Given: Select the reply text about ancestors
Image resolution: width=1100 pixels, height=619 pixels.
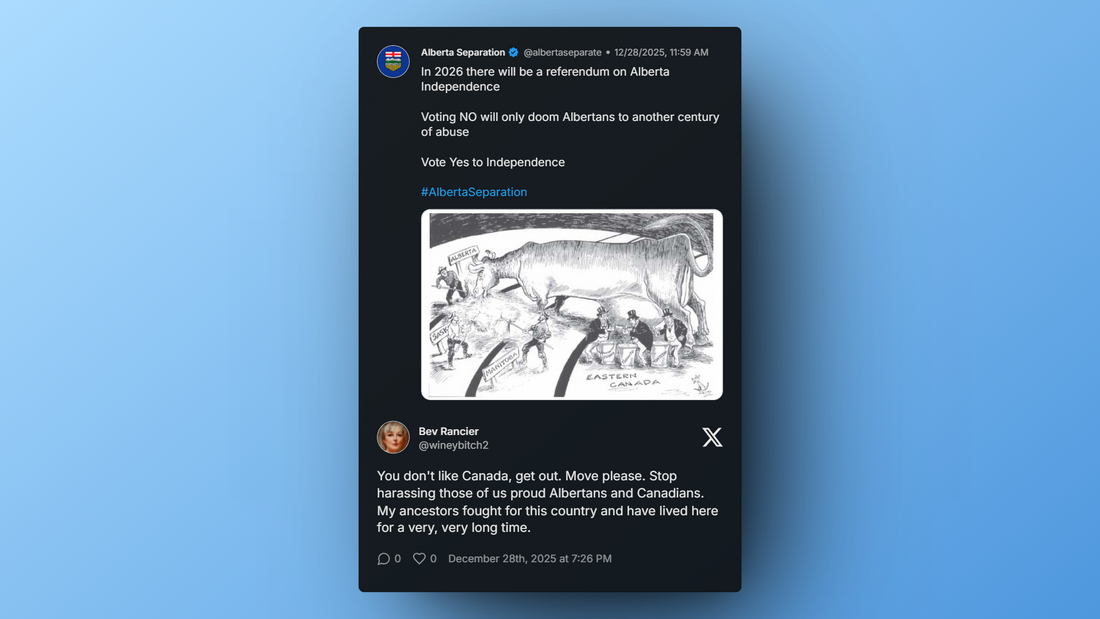Looking at the screenshot, I should (x=547, y=502).
